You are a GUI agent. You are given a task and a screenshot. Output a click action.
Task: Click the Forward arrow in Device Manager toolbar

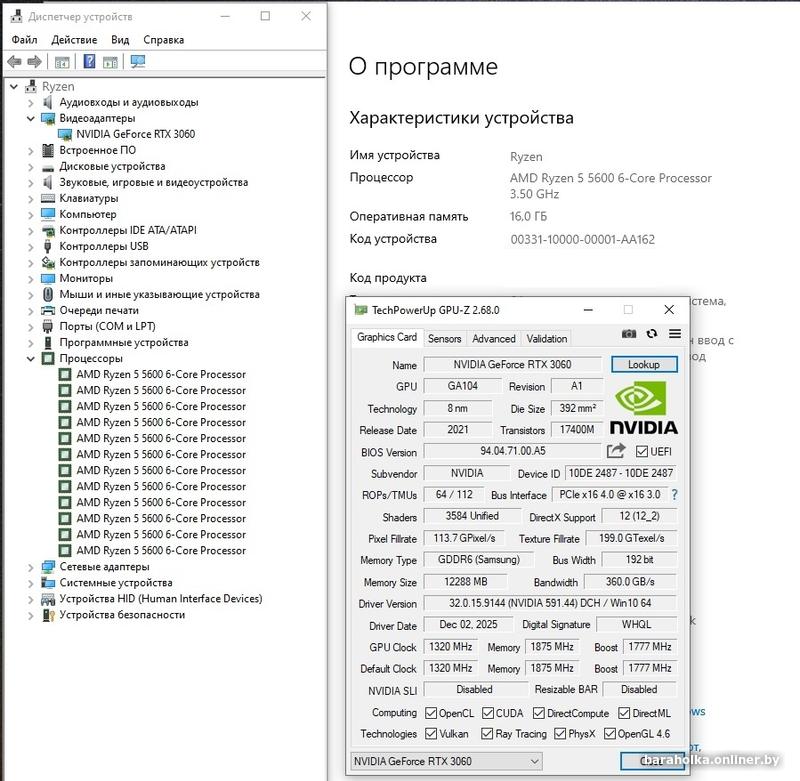34,62
